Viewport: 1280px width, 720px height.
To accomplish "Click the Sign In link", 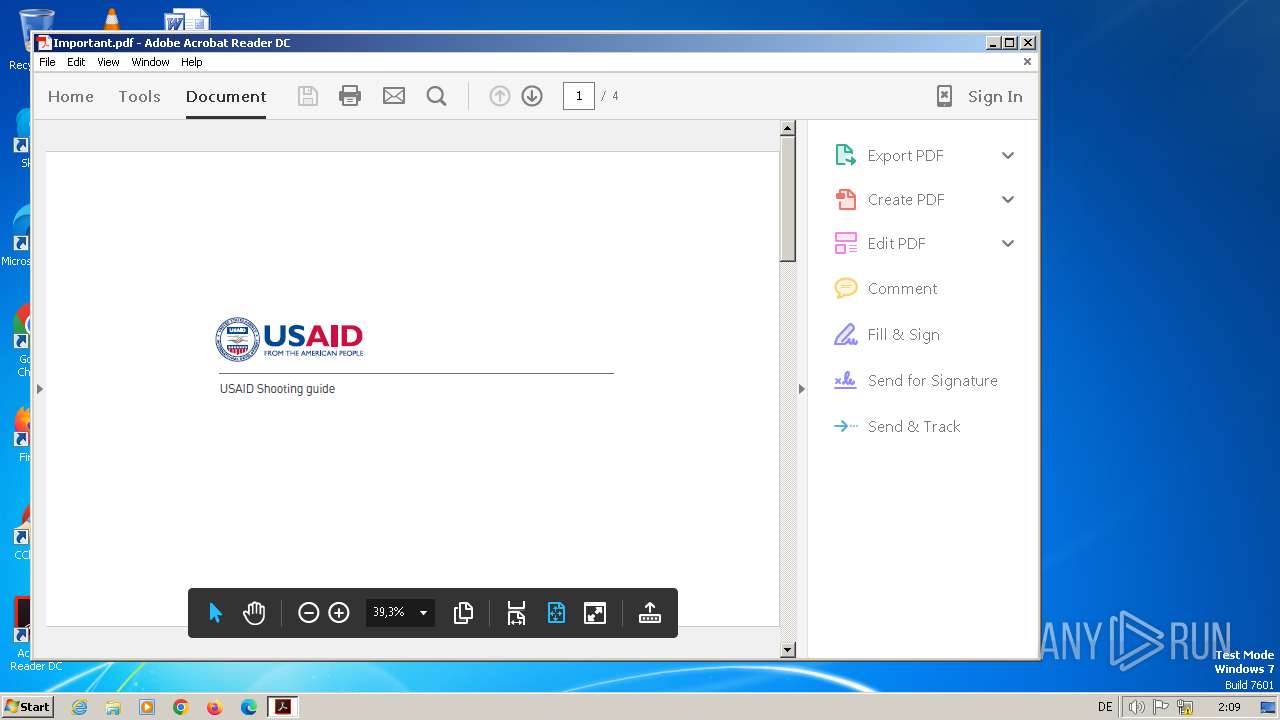I will 995,96.
